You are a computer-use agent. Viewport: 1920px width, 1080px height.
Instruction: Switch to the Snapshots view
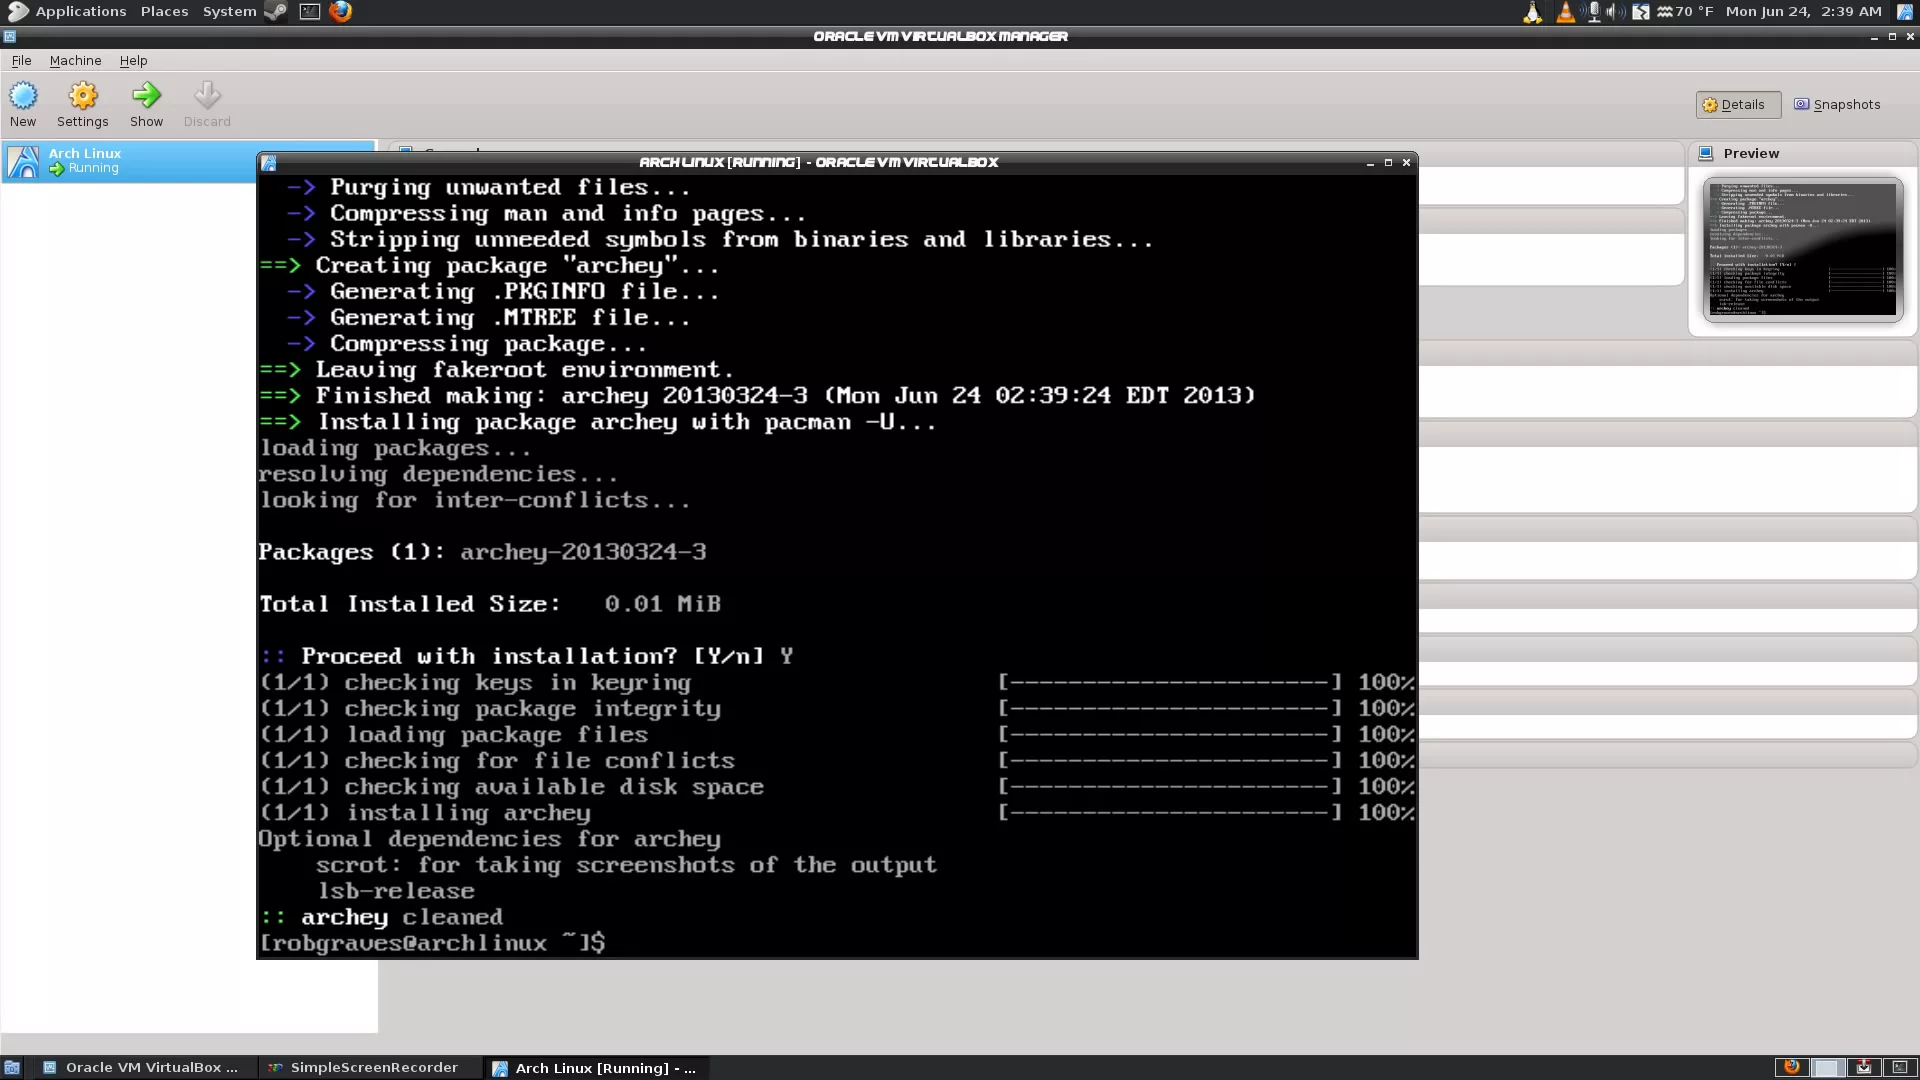pyautogui.click(x=1837, y=105)
